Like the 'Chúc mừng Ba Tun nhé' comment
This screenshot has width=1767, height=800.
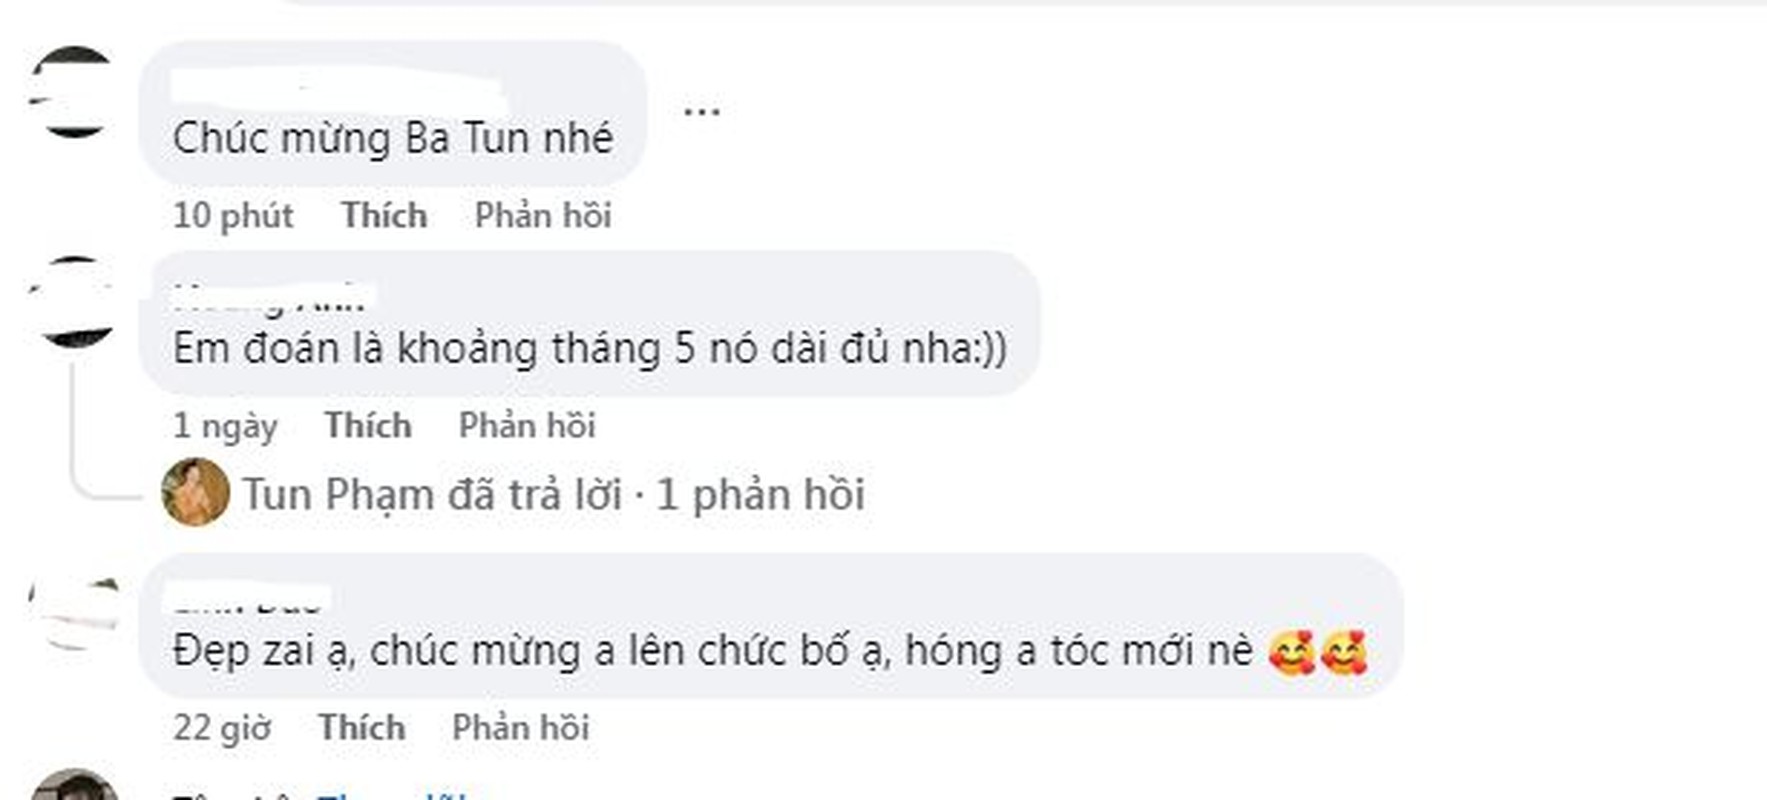tap(383, 214)
